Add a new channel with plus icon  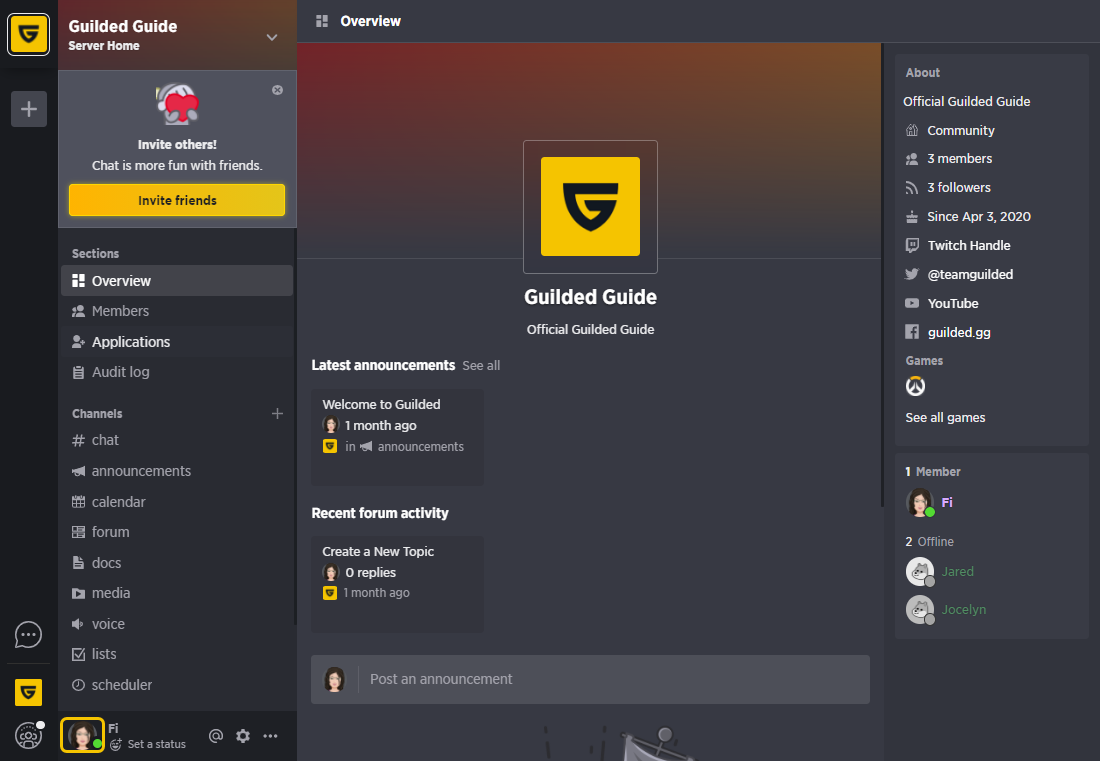click(277, 414)
